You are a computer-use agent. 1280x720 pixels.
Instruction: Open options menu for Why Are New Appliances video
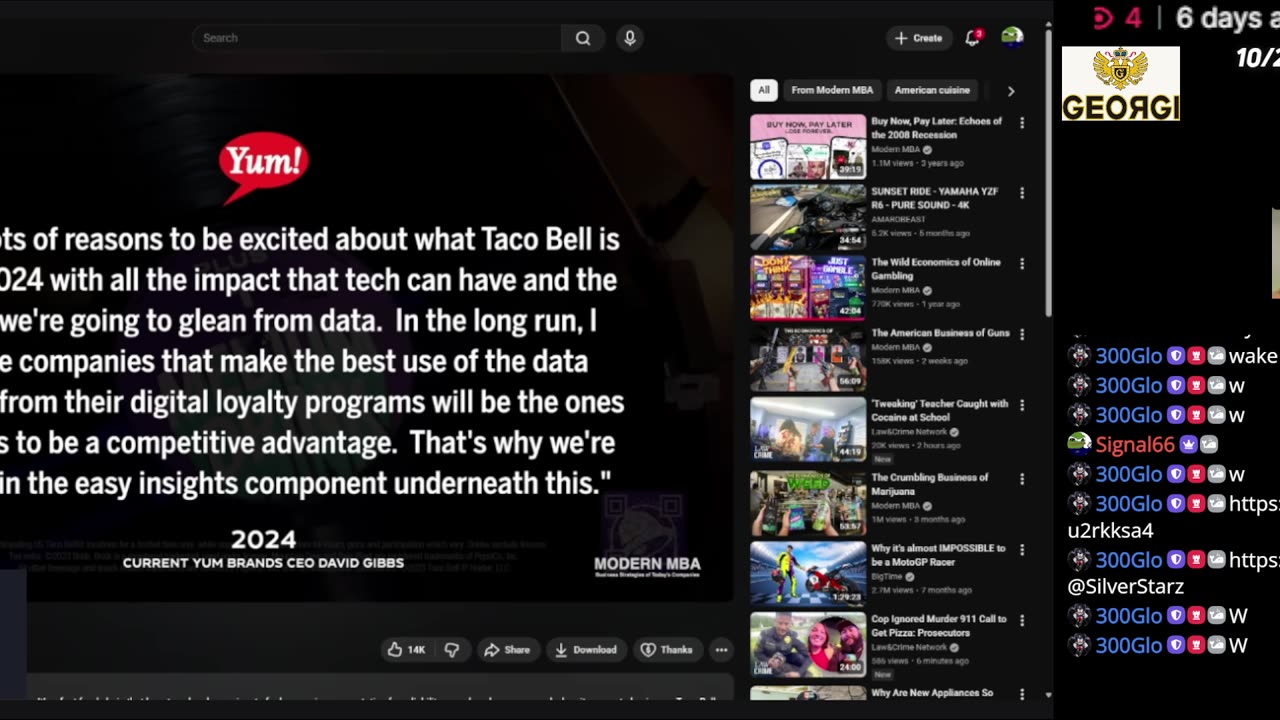tap(1022, 693)
